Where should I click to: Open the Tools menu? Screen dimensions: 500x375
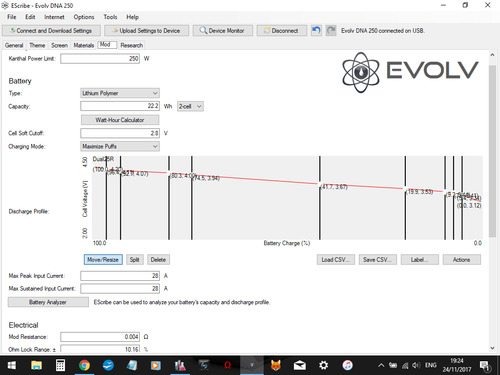click(110, 17)
